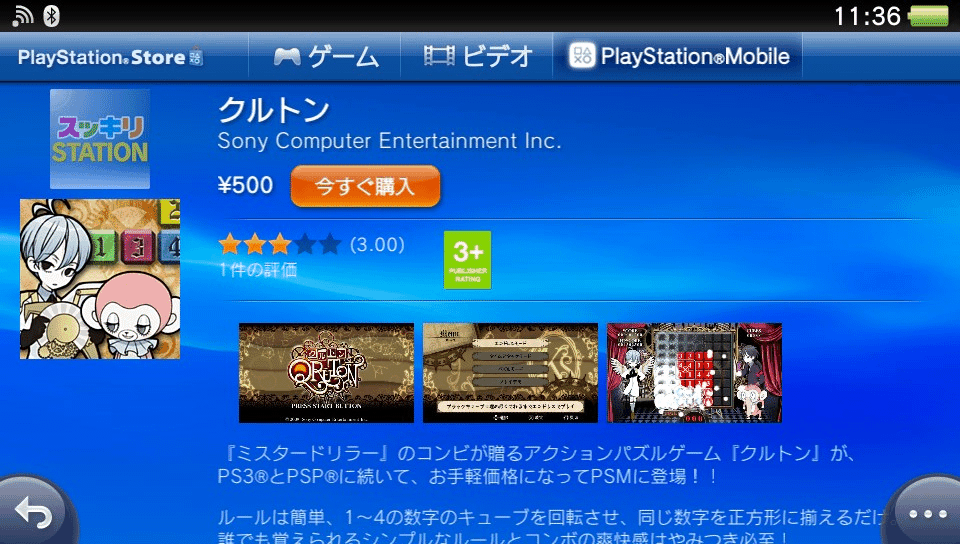Screen dimensions: 960x544
Task: Switch to the ビデオ tab
Action: (478, 57)
